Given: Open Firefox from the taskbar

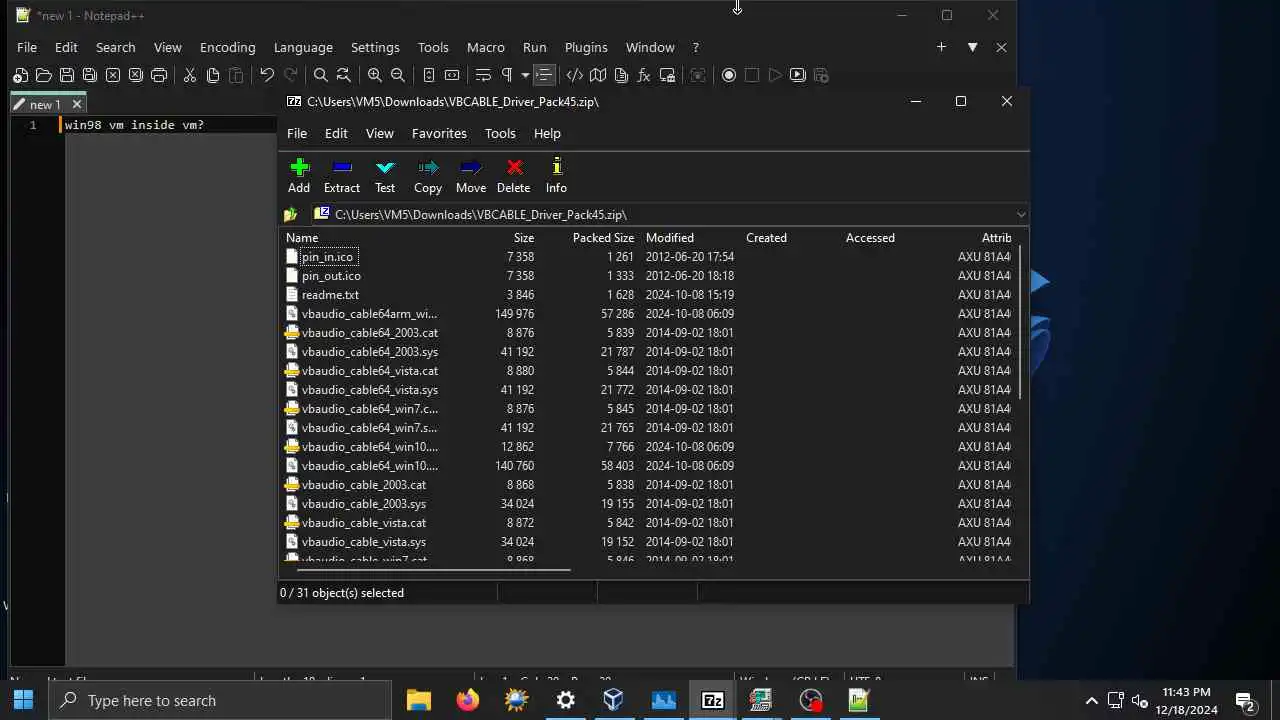Looking at the screenshot, I should [x=468, y=700].
